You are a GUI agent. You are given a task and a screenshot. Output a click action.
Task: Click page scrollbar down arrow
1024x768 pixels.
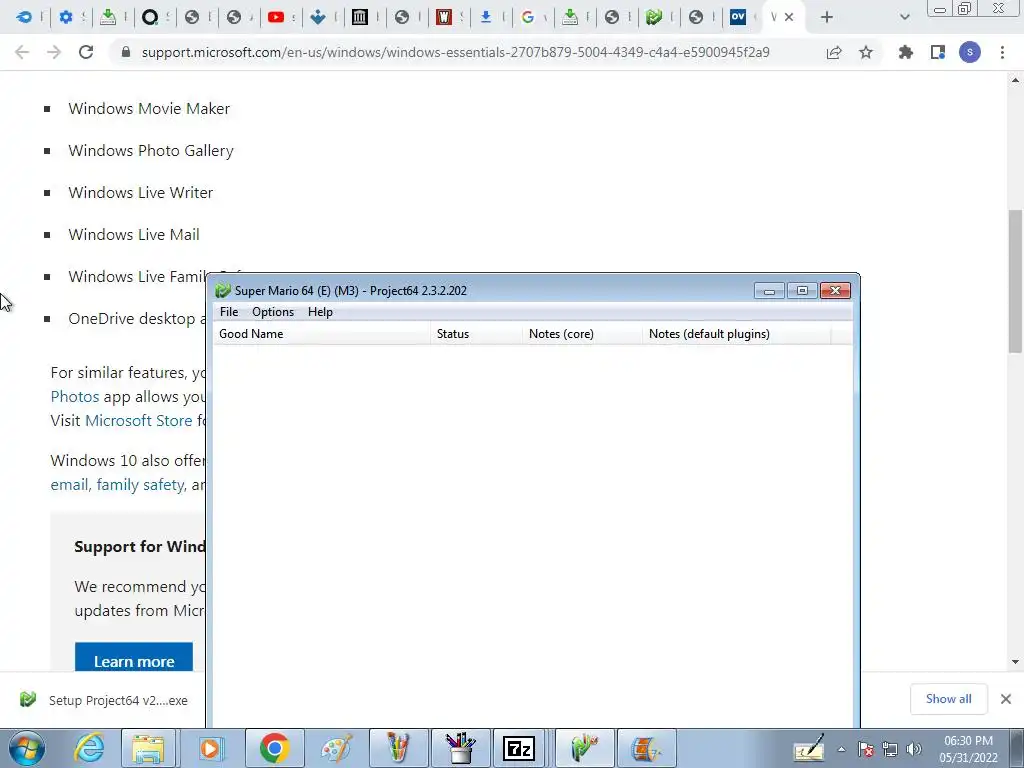coord(1016,662)
